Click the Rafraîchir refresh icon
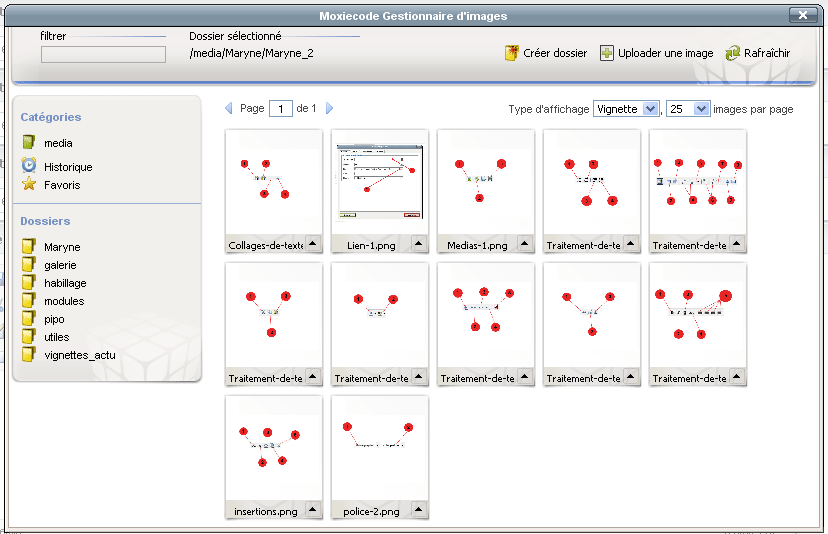Screen dimensions: 828x534 [732, 53]
